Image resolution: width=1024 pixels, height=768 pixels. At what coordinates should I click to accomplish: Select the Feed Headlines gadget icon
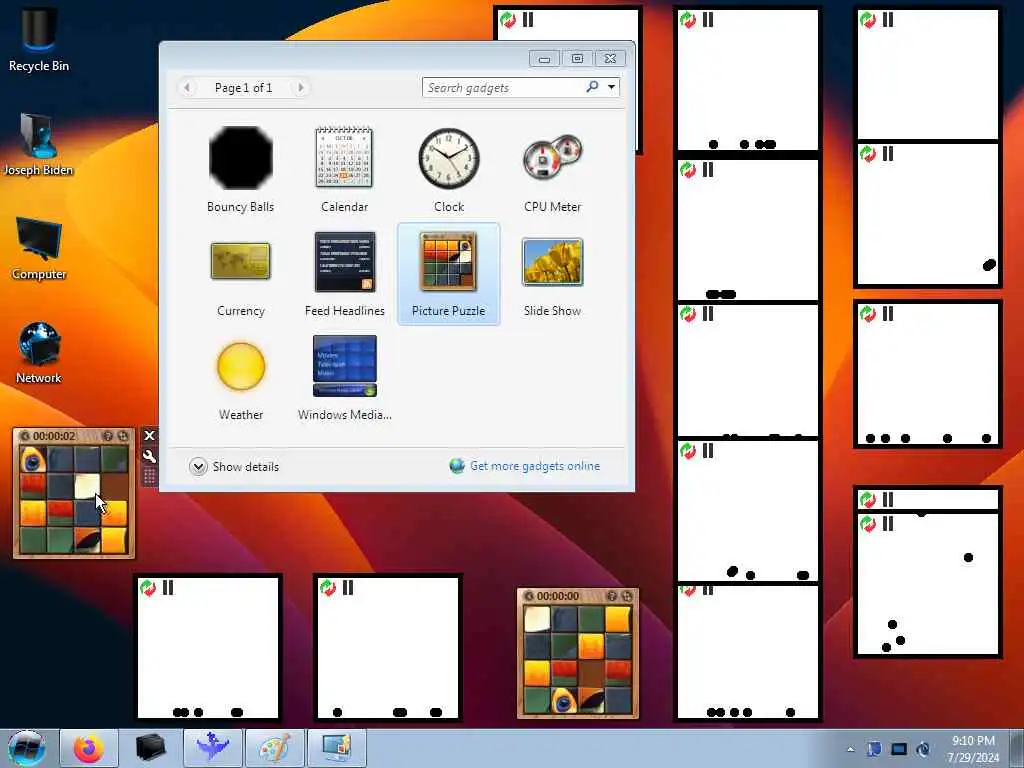[345, 262]
